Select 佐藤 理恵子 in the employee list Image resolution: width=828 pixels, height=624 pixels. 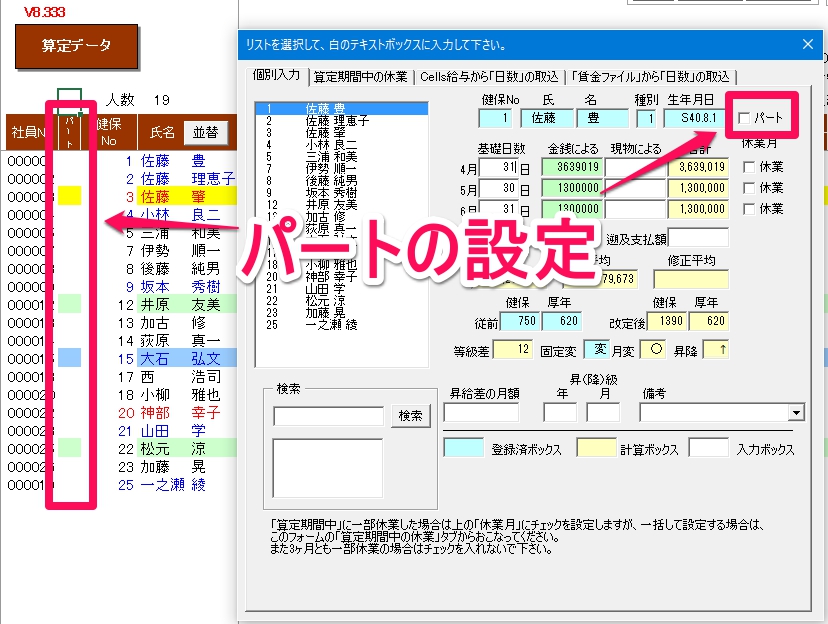click(x=336, y=120)
